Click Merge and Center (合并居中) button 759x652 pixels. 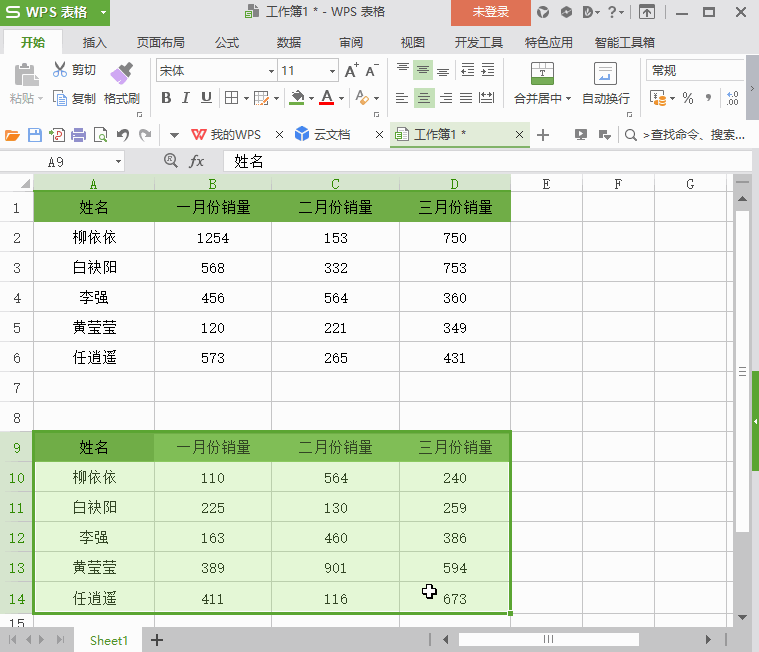542,83
